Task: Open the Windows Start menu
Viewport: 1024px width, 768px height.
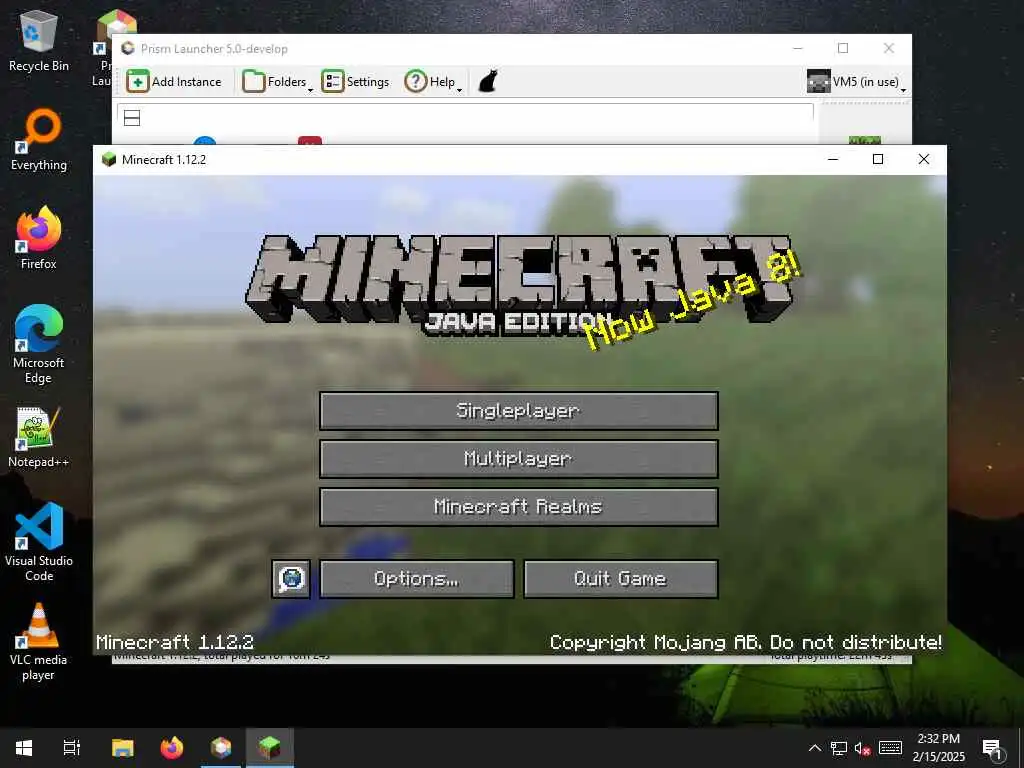Action: pos(24,748)
